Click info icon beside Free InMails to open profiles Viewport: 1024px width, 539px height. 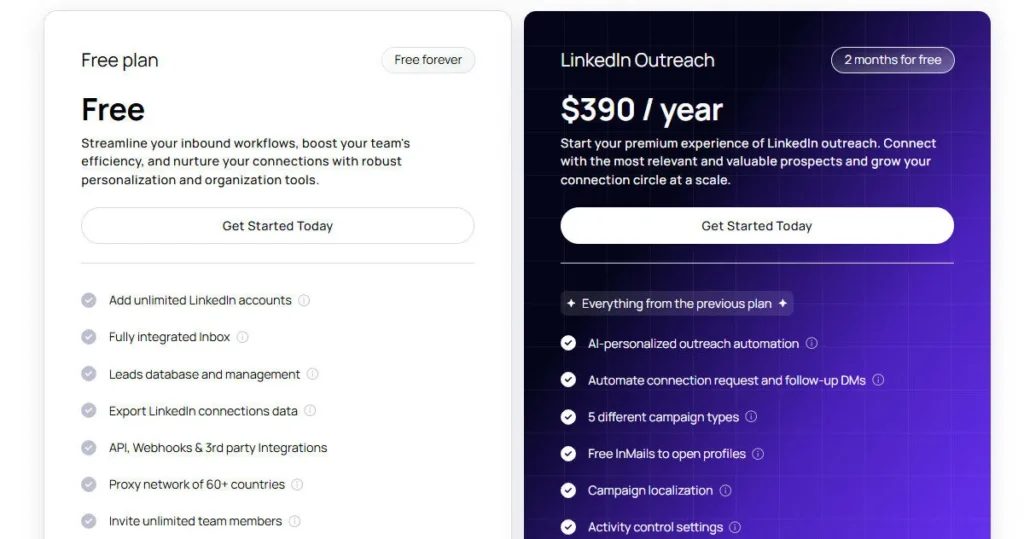758,454
